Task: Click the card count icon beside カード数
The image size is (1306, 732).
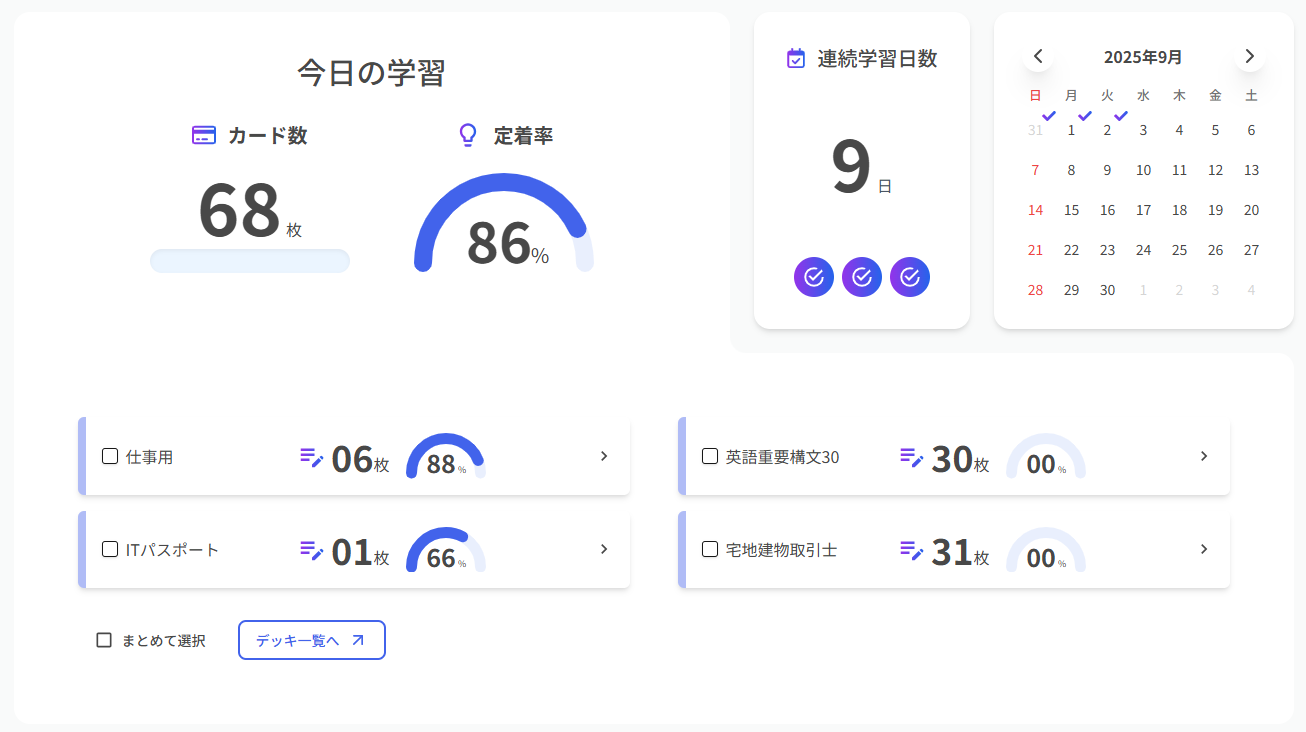Action: pos(204,136)
